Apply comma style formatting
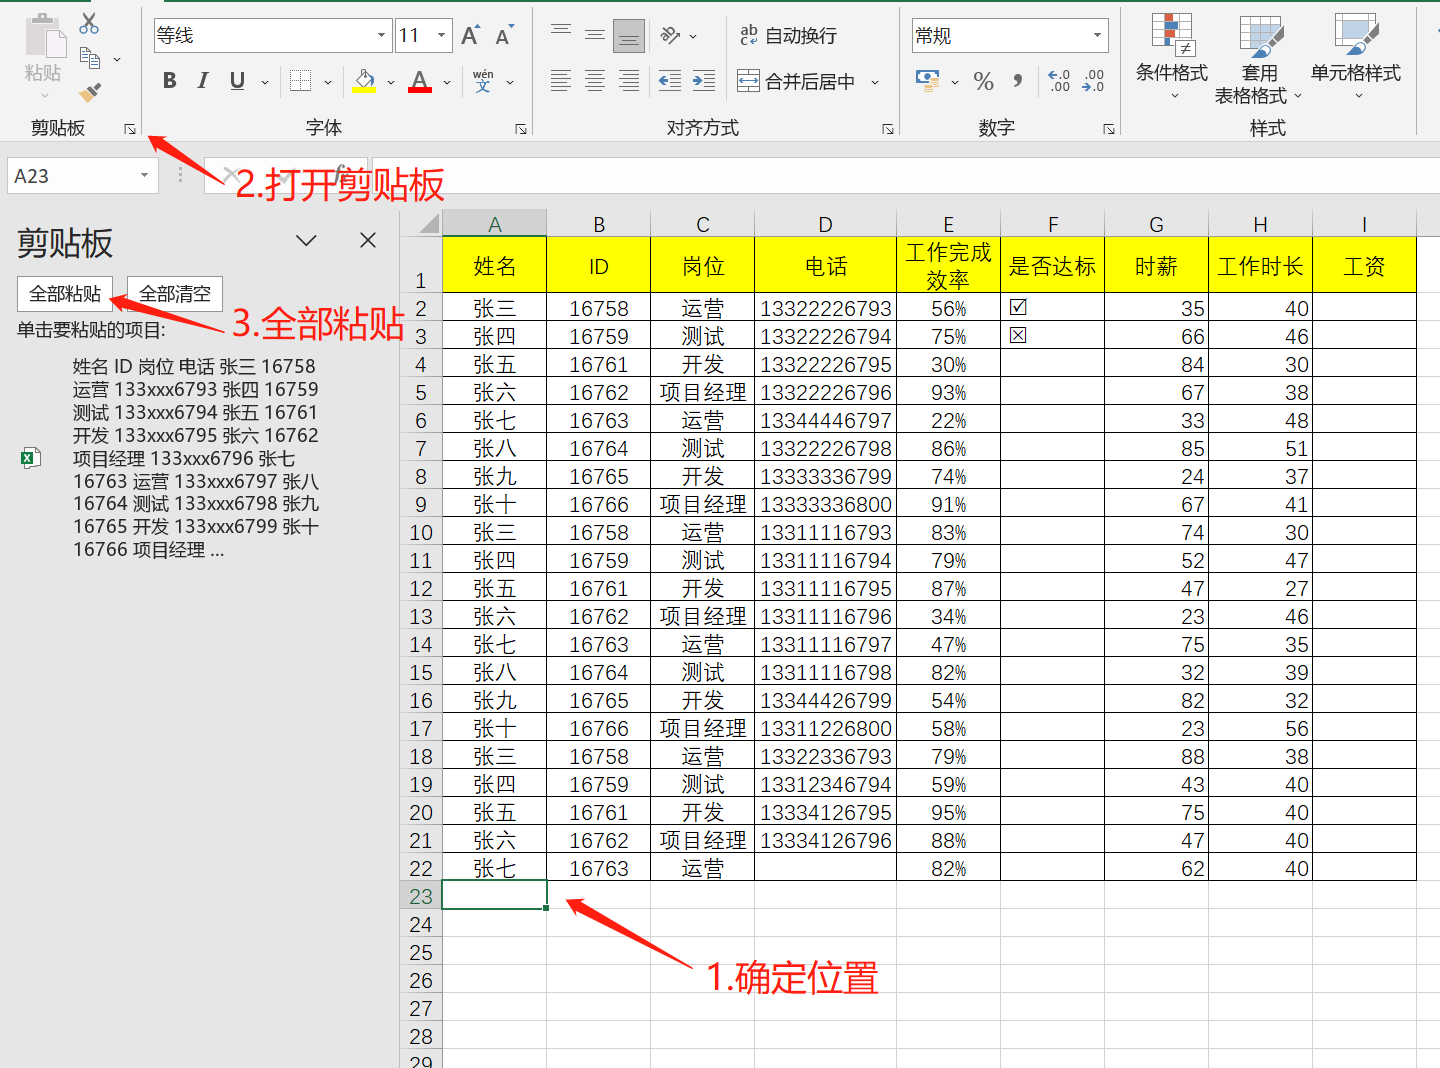 pos(1018,81)
